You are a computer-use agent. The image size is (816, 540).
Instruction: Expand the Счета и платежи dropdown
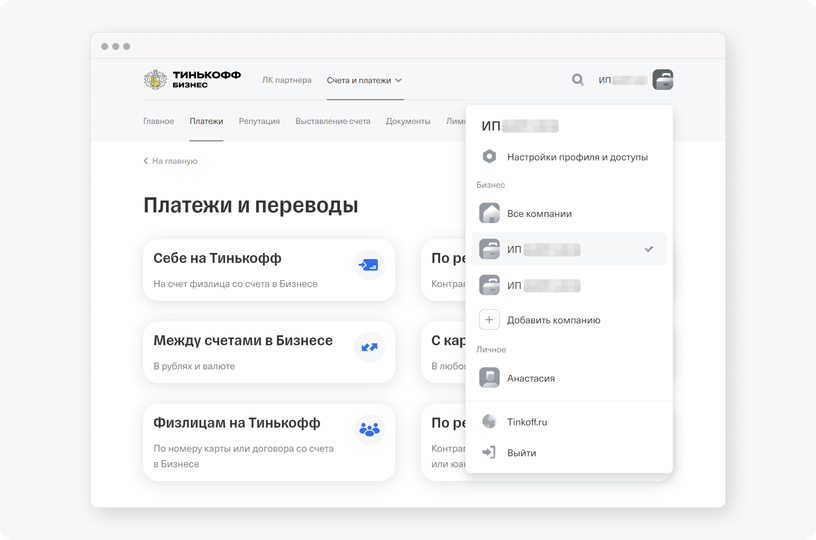pyautogui.click(x=364, y=80)
